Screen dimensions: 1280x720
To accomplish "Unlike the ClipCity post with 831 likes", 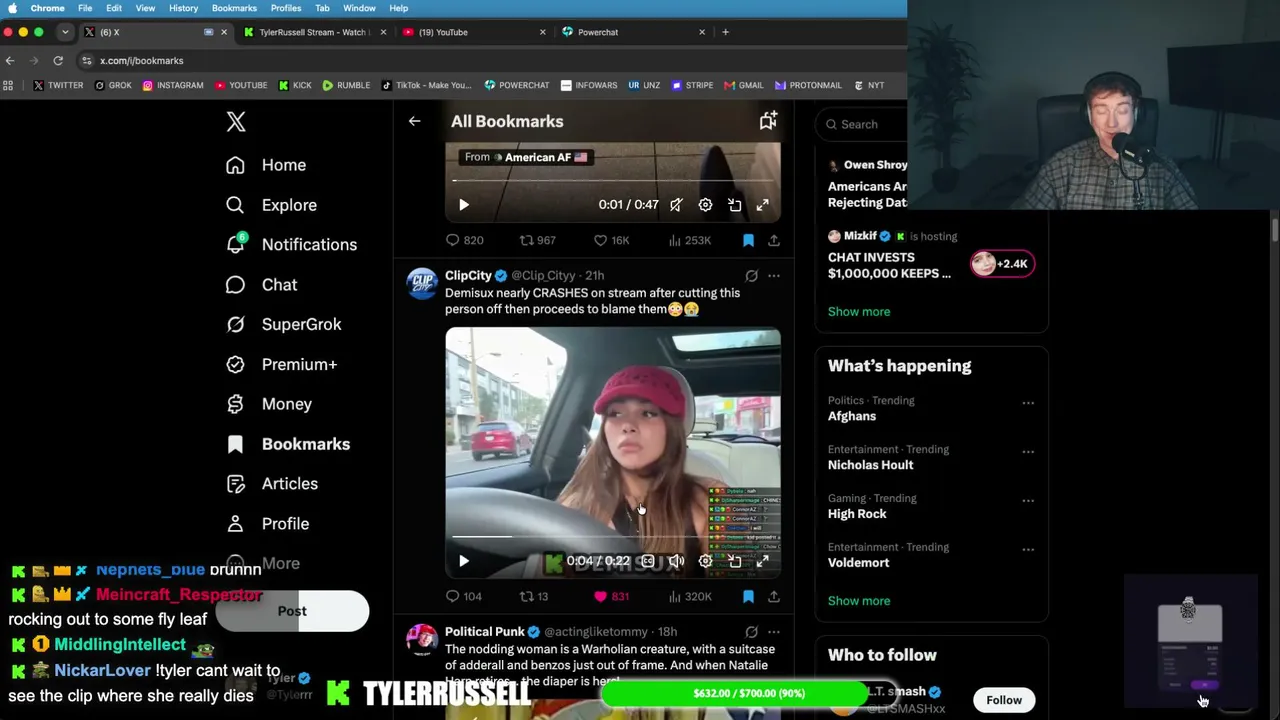I will coord(611,597).
